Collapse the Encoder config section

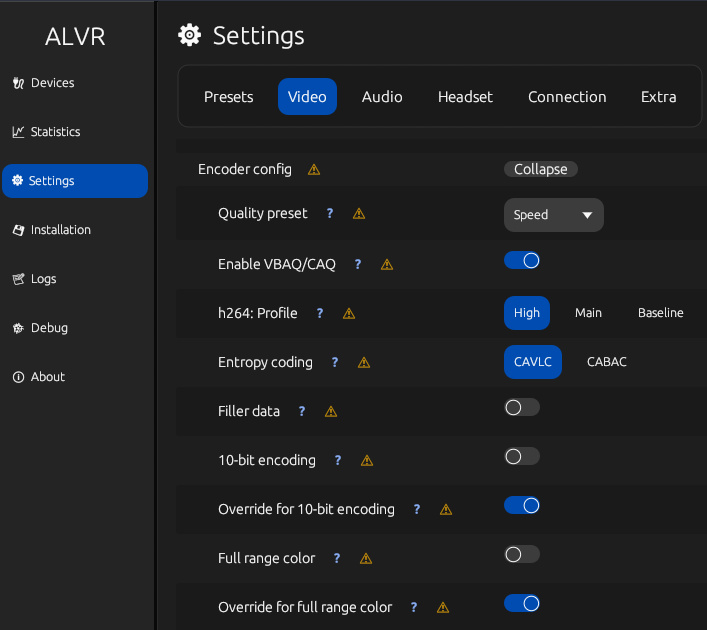point(541,169)
